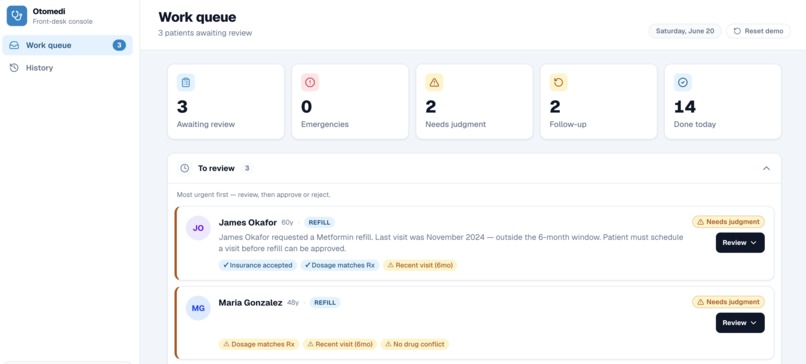Open History in the sidebar
This screenshot has width=806, height=364.
[67, 68]
